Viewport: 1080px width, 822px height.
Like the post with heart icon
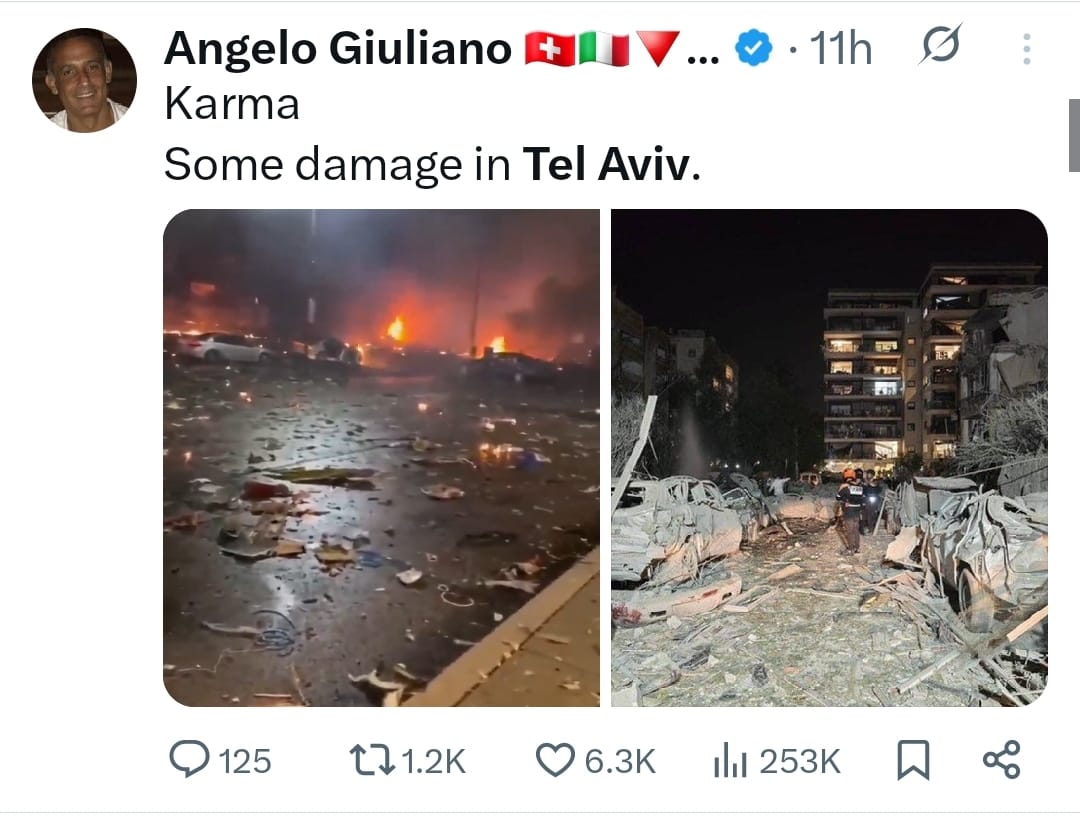pyautogui.click(x=554, y=760)
